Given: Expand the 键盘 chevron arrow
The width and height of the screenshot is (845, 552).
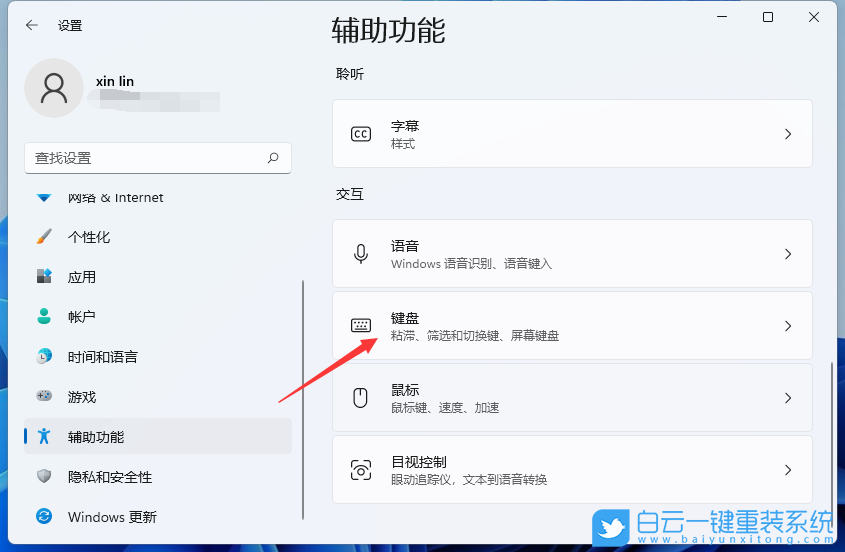Looking at the screenshot, I should tap(788, 326).
